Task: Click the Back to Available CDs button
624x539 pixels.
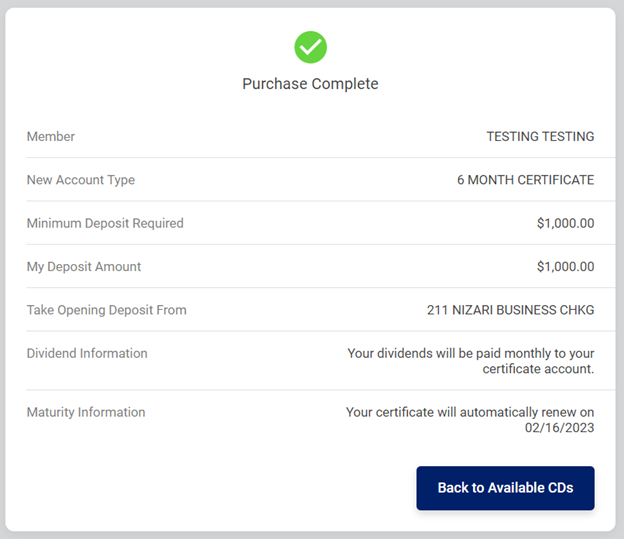Action: click(505, 488)
